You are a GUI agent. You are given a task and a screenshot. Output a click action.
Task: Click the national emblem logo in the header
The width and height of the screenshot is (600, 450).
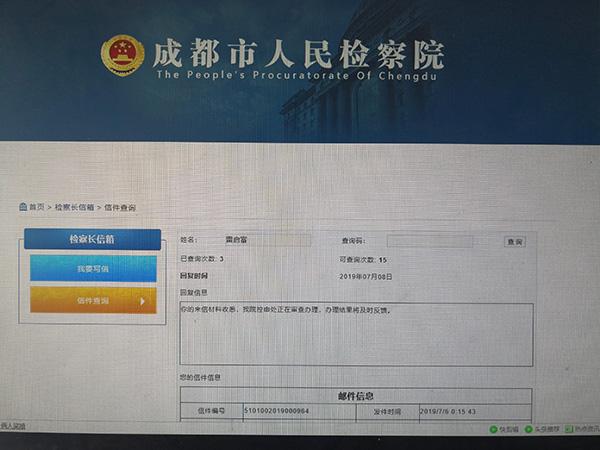tap(122, 55)
